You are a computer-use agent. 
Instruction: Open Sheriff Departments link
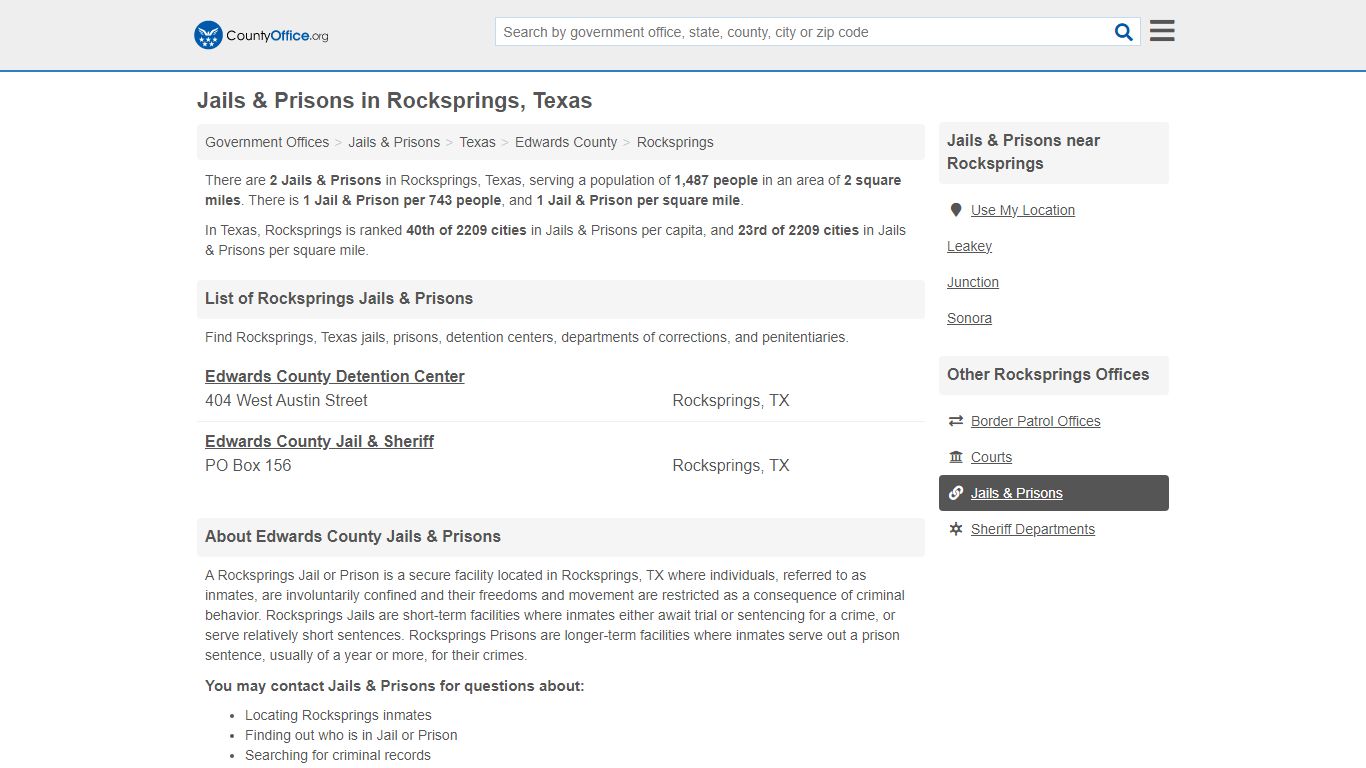[x=1033, y=529]
